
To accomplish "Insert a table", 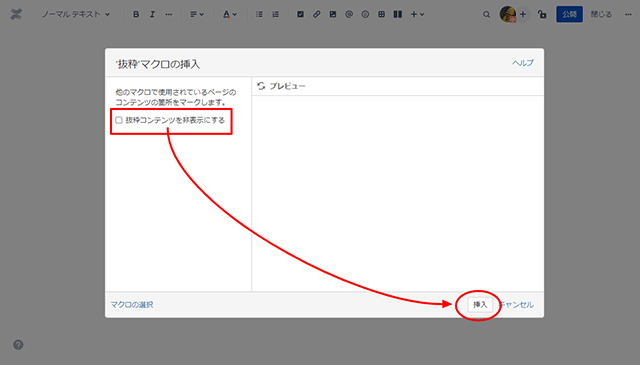I will [381, 14].
